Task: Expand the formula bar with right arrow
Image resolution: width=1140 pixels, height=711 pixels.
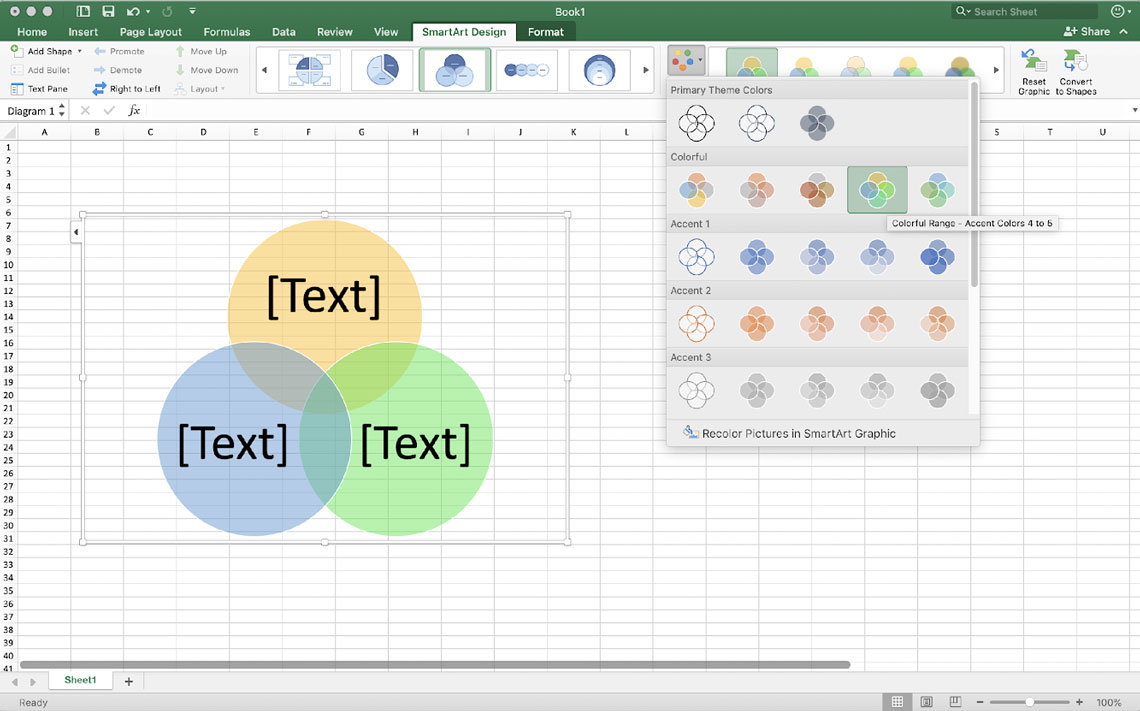Action: click(x=1134, y=111)
